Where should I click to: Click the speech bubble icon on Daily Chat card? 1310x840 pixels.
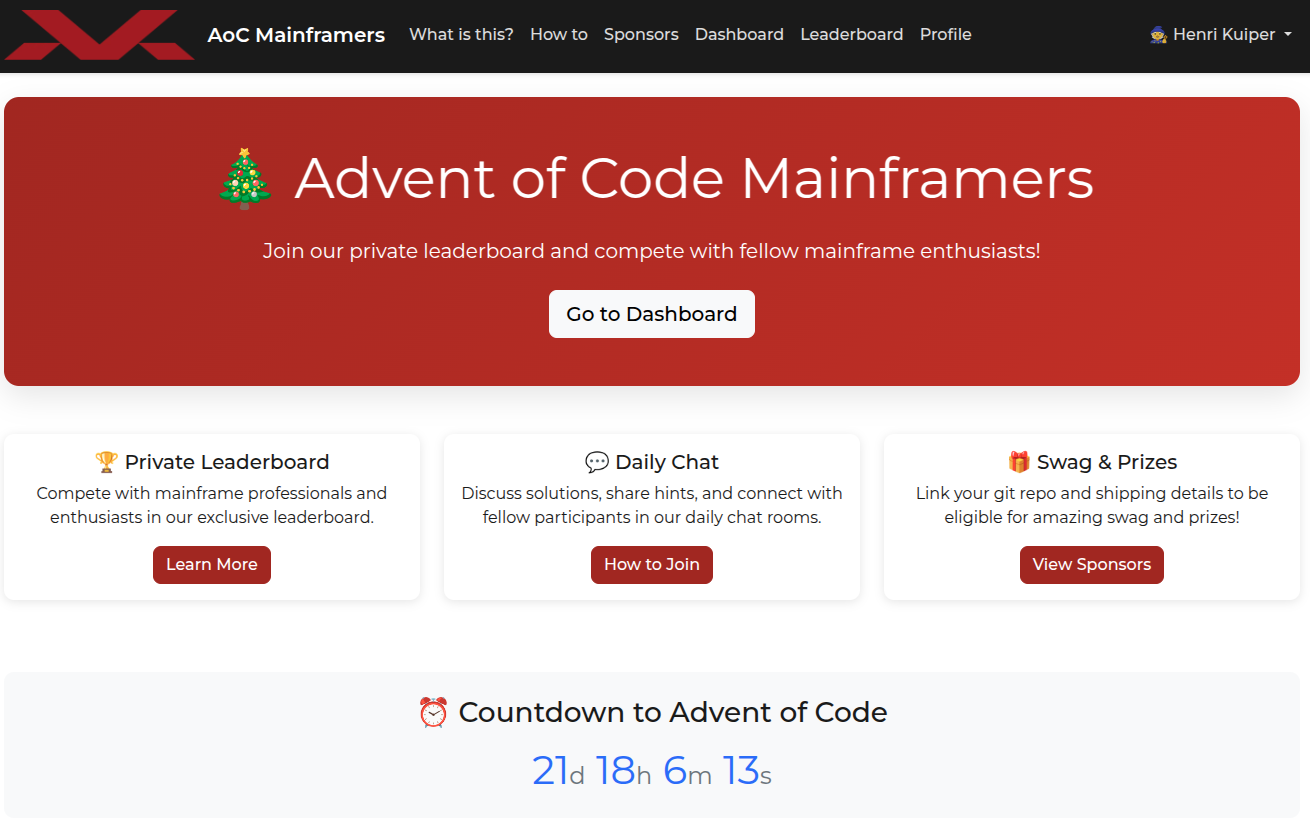[597, 461]
